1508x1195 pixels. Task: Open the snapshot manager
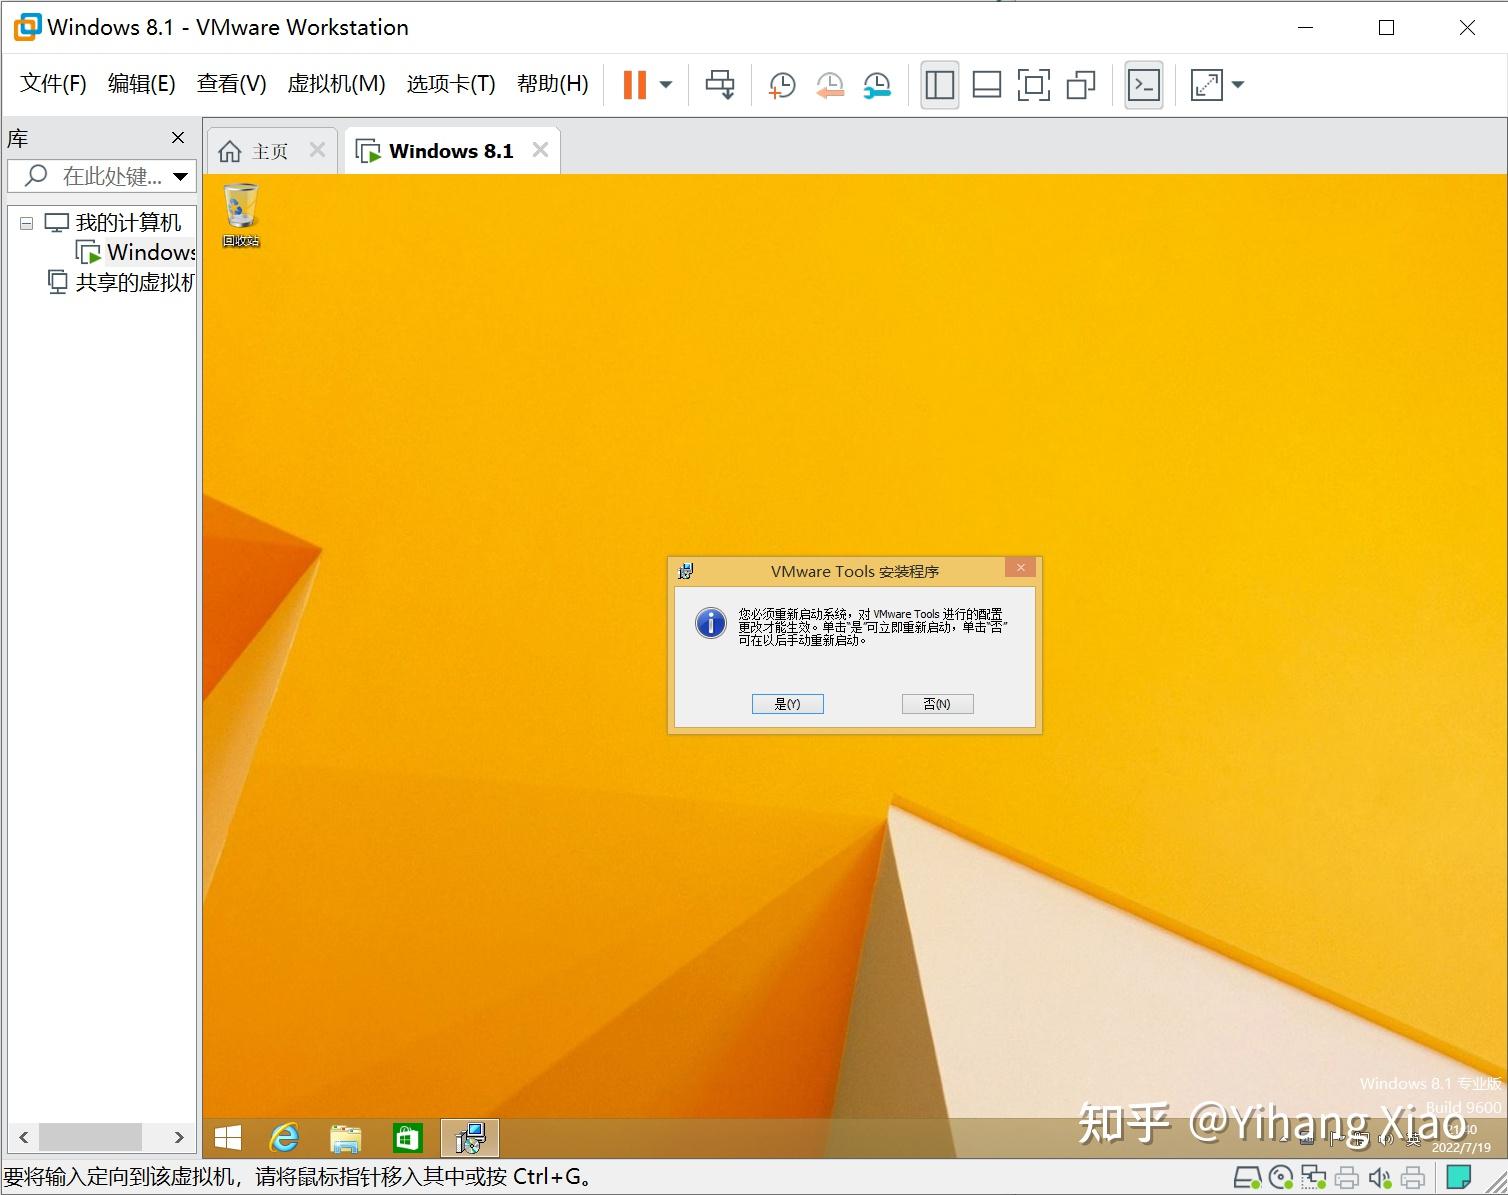pyautogui.click(x=877, y=85)
